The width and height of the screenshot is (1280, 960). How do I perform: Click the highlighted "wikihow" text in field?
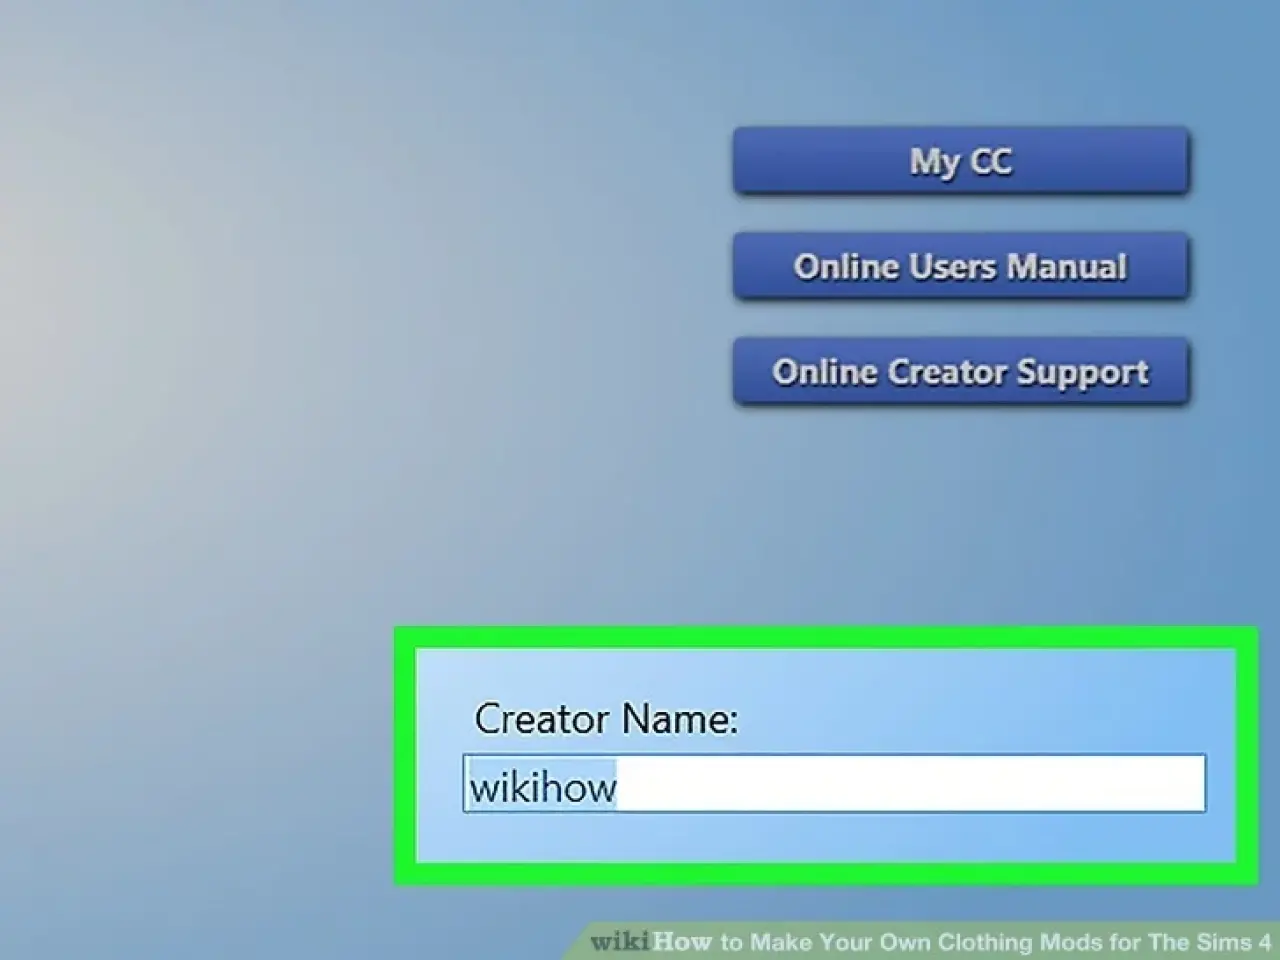(x=543, y=787)
